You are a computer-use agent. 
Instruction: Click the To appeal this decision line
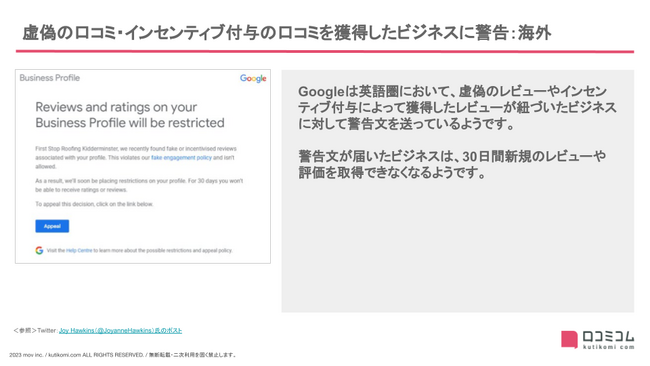(x=94, y=204)
